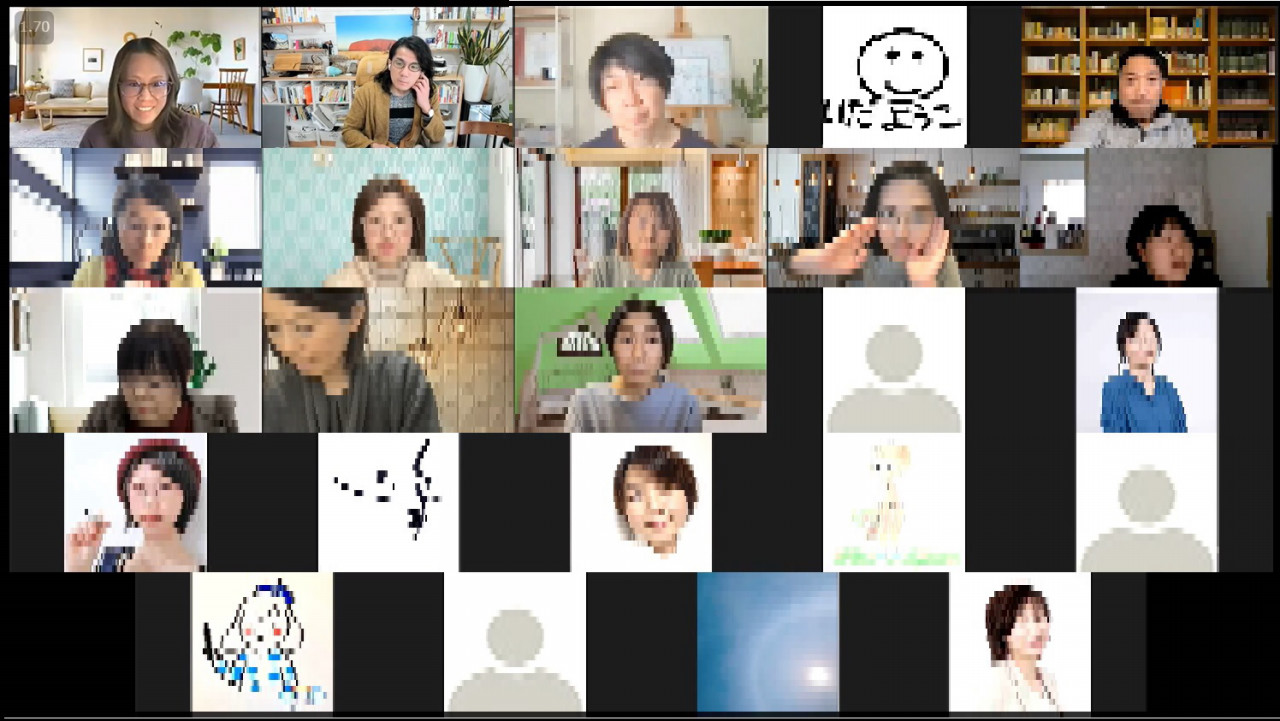Select the pale yellow illustrated character avatar
The height and width of the screenshot is (721, 1280).
[893, 501]
